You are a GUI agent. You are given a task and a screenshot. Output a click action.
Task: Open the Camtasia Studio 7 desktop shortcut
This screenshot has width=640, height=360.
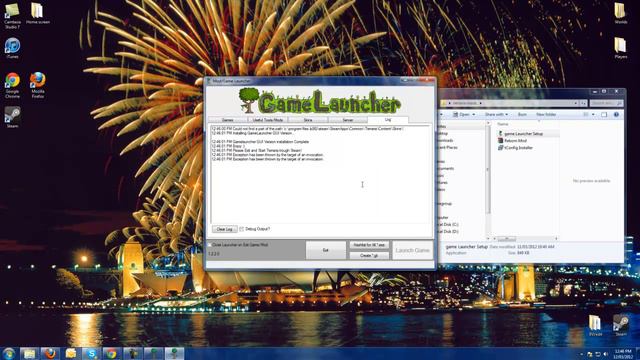[12, 16]
